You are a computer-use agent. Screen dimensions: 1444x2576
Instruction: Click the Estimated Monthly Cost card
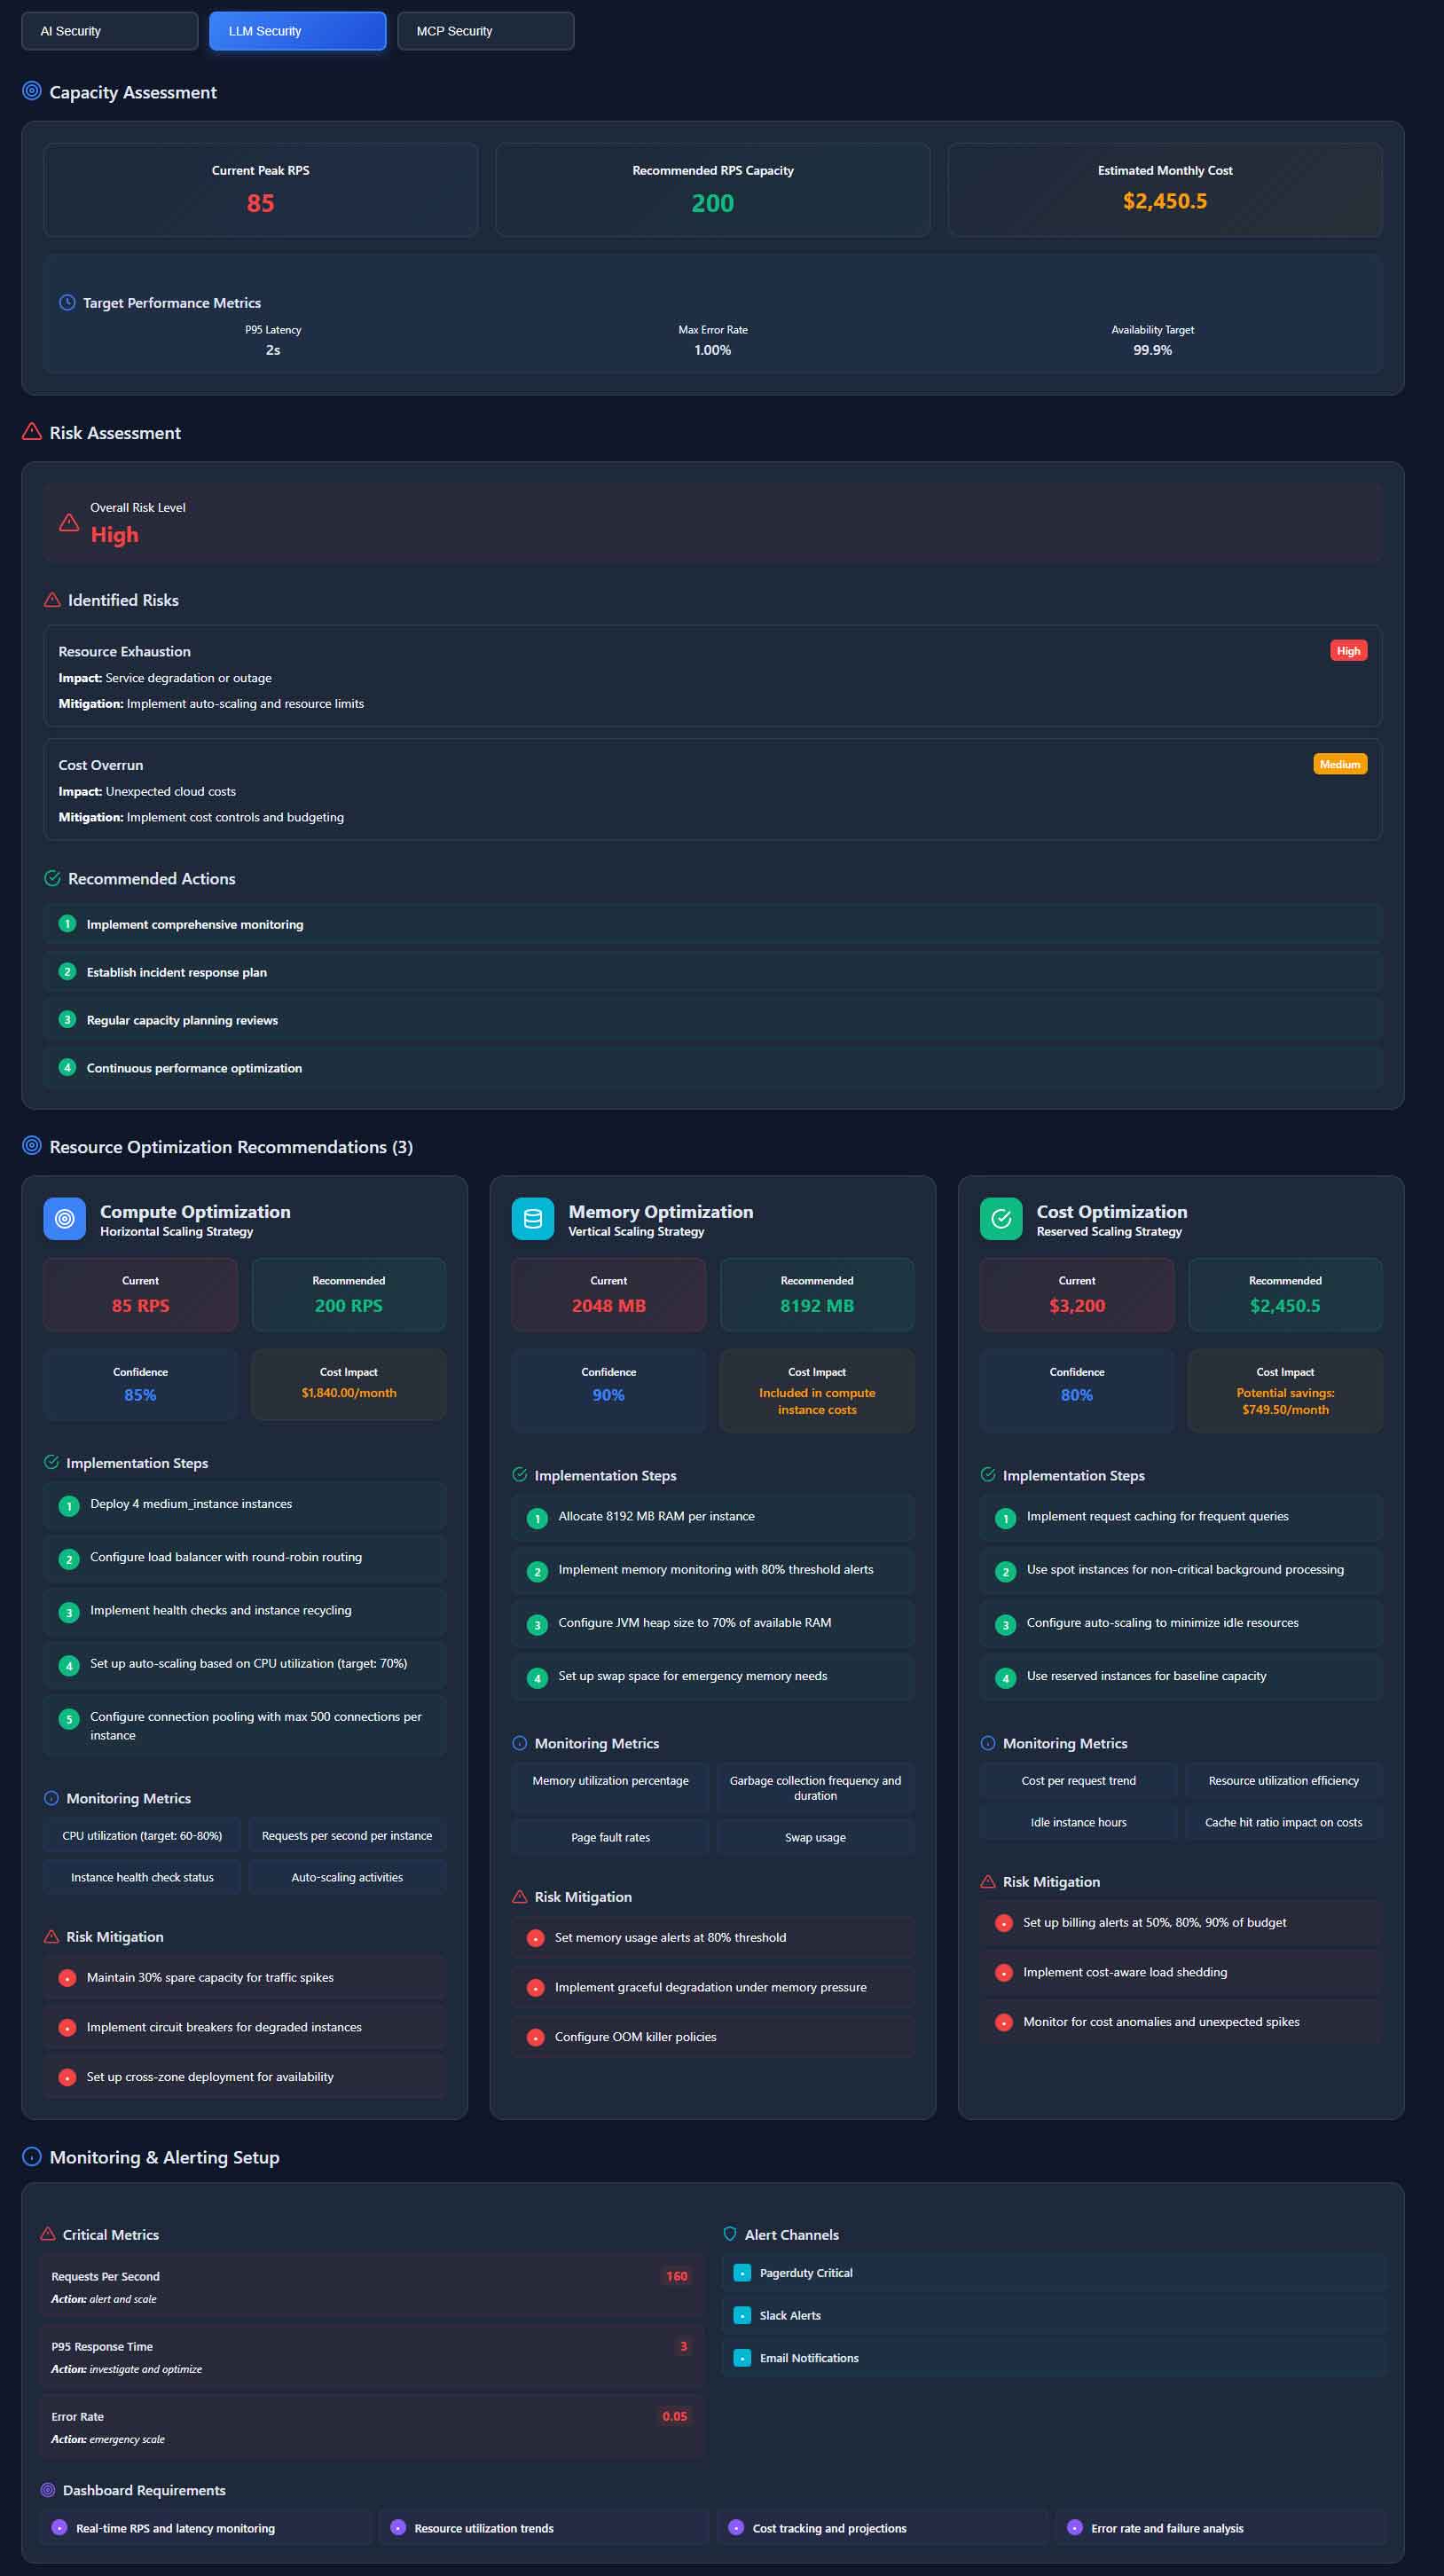(1164, 189)
